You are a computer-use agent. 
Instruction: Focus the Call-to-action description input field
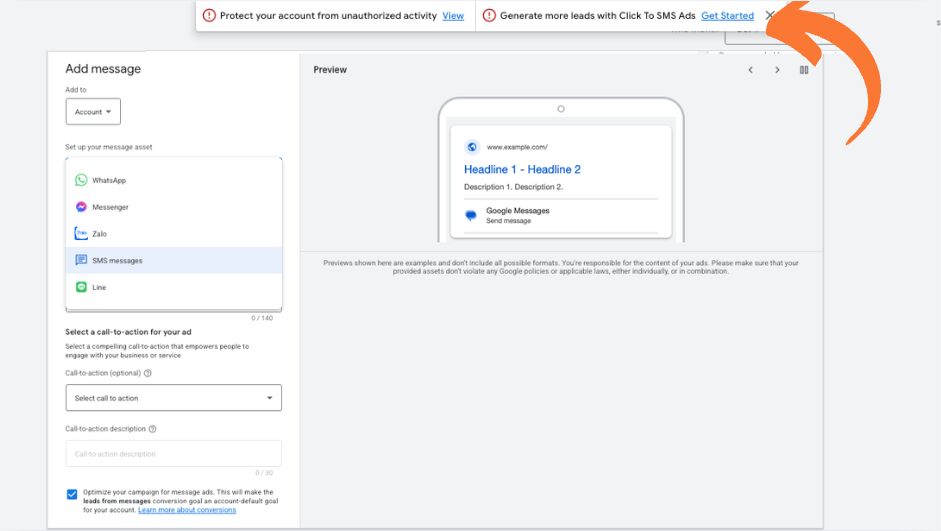pos(173,454)
